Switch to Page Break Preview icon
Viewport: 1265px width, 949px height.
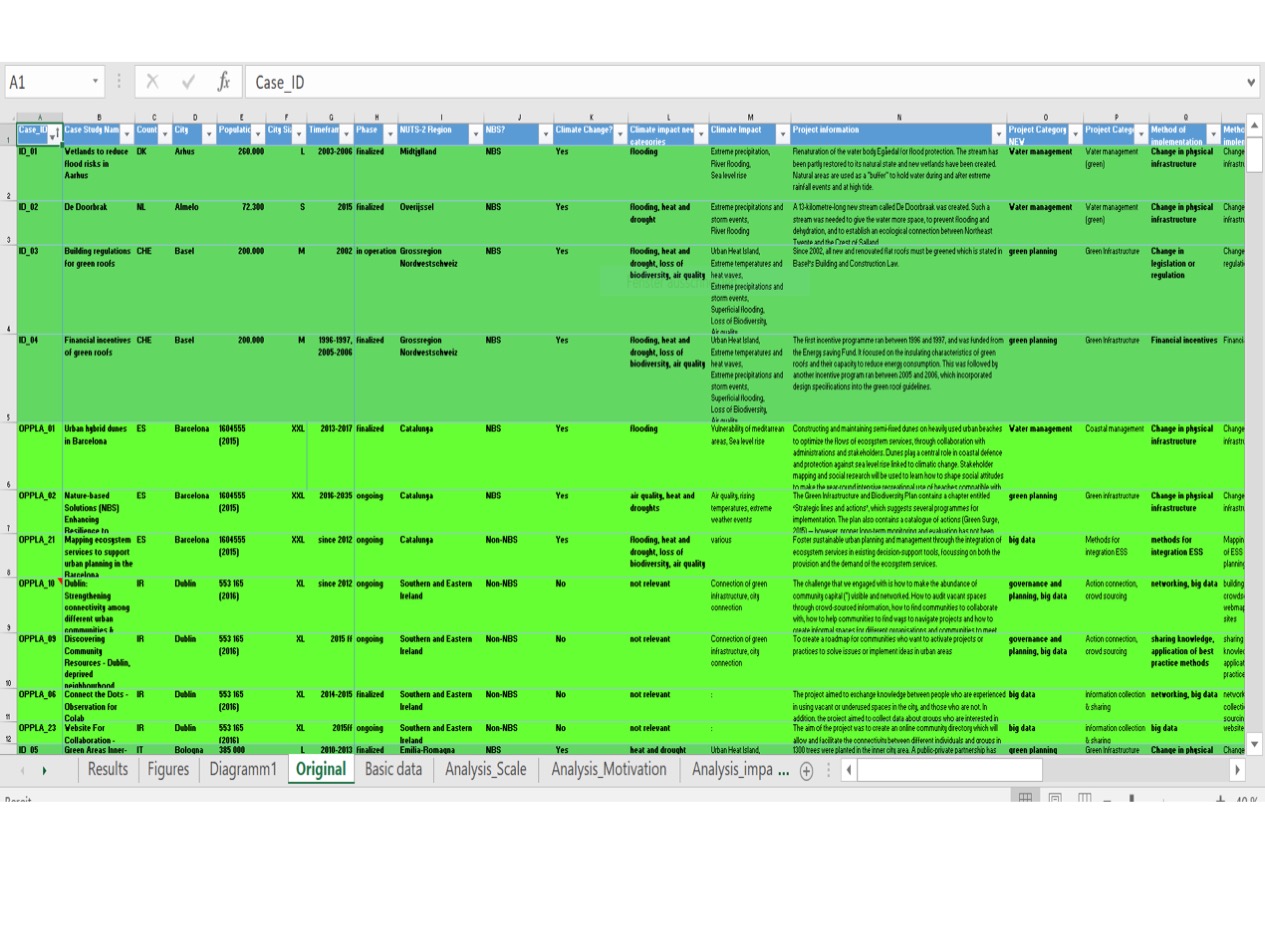(x=1084, y=799)
